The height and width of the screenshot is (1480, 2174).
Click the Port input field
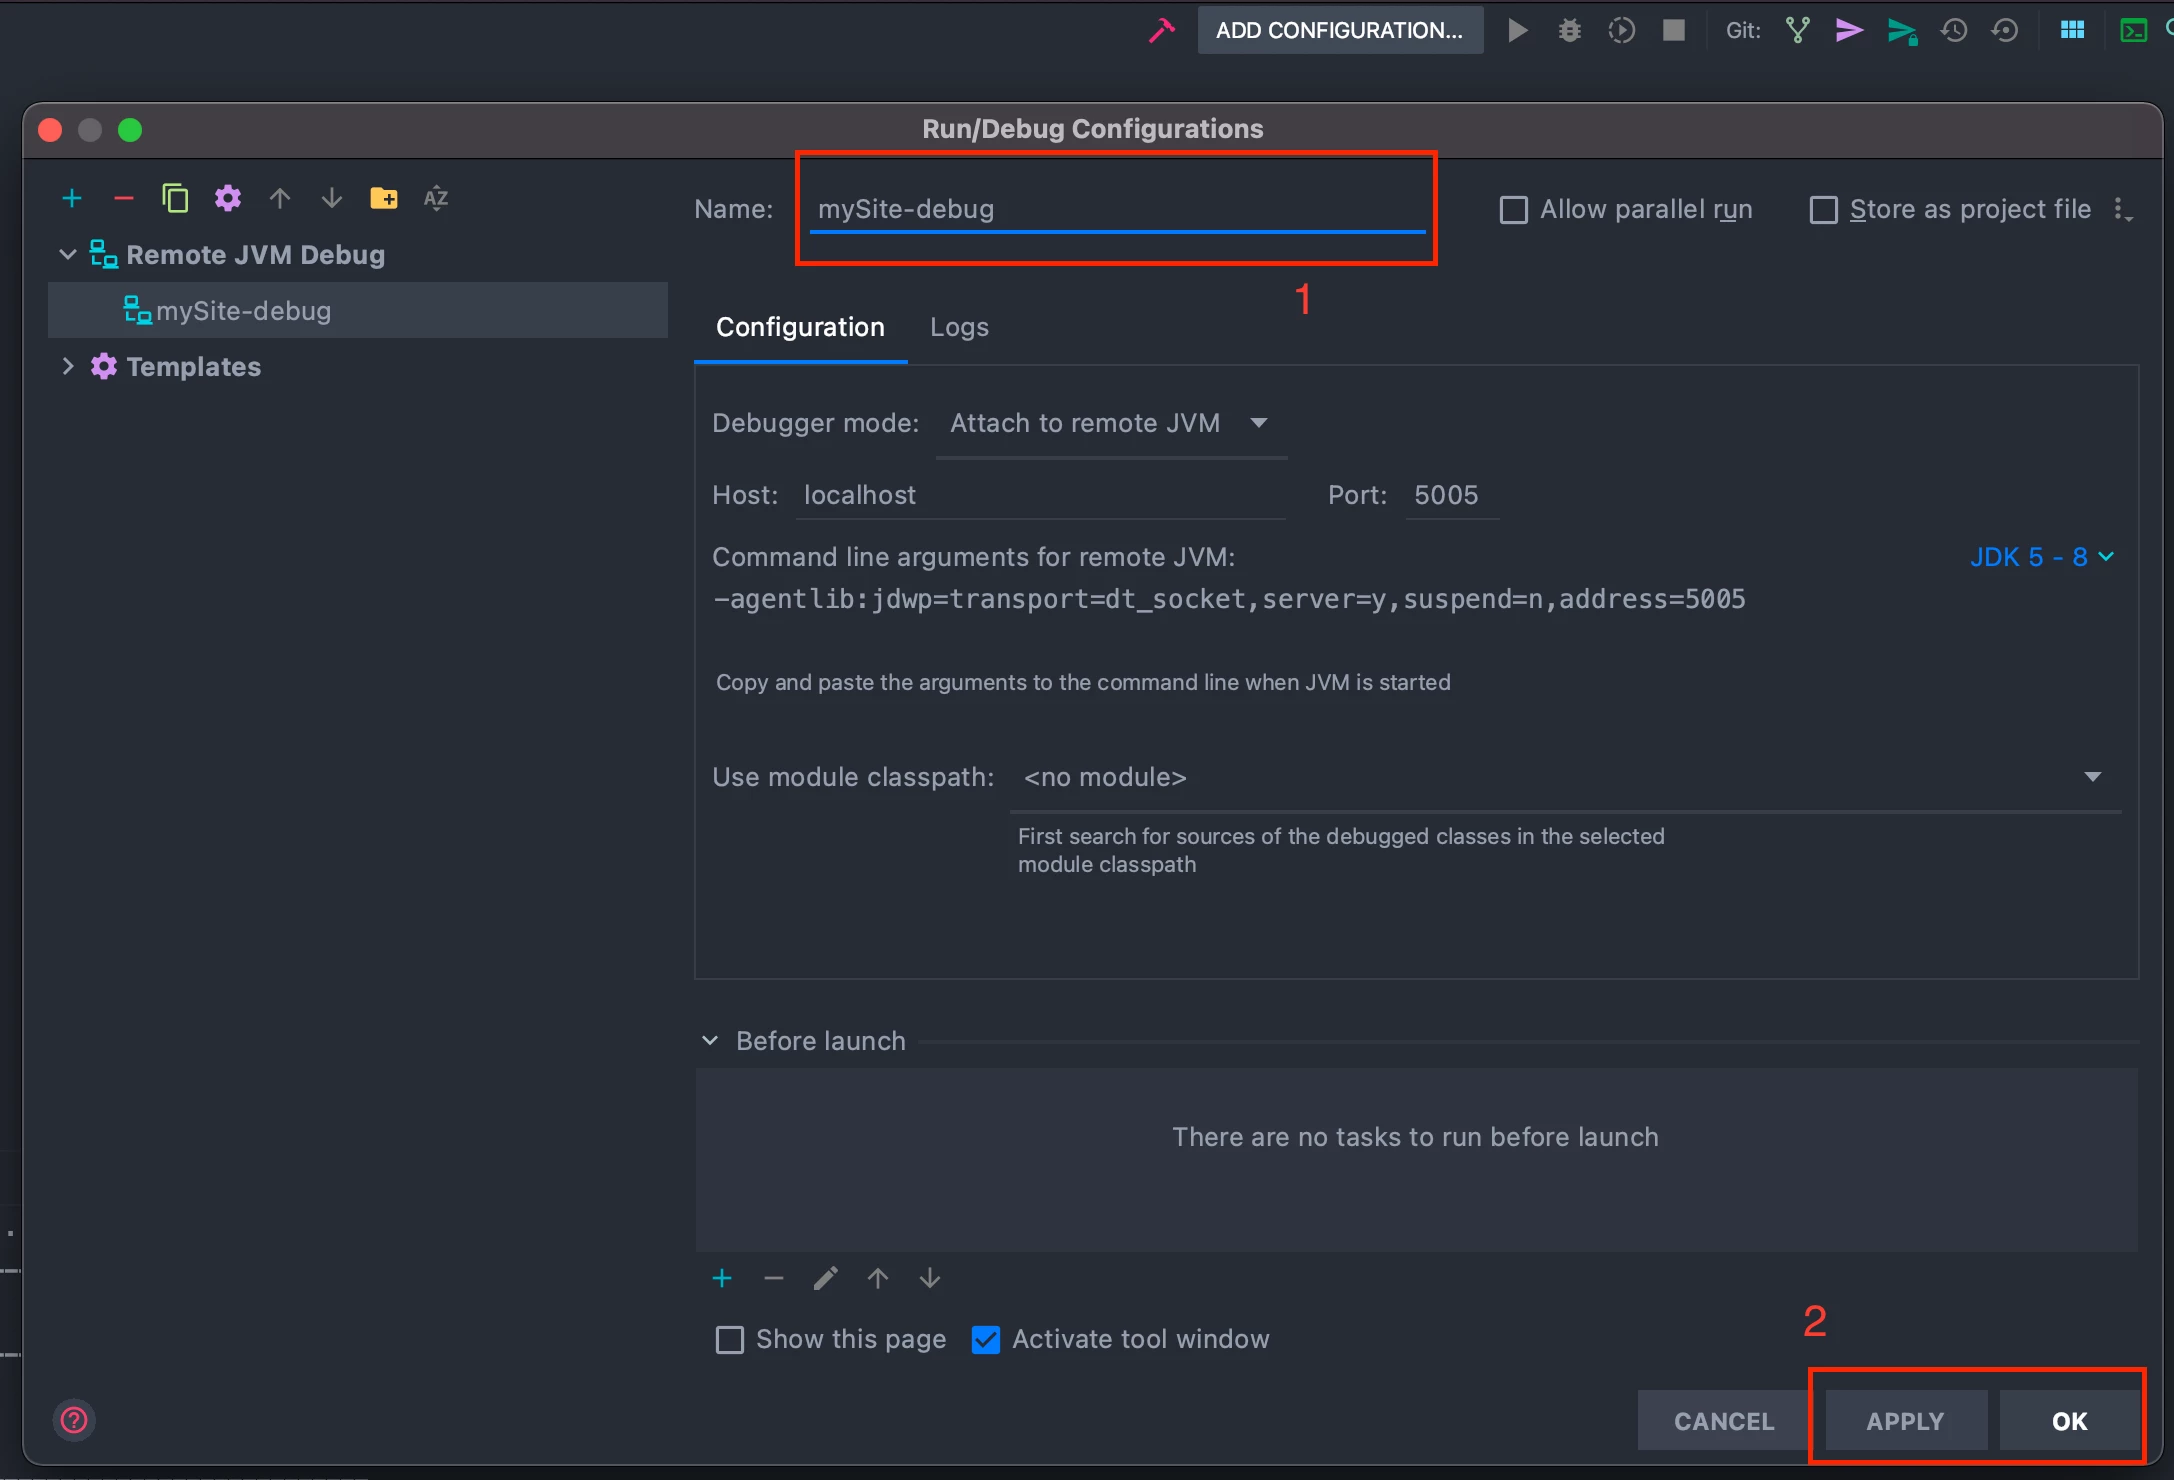1451,495
